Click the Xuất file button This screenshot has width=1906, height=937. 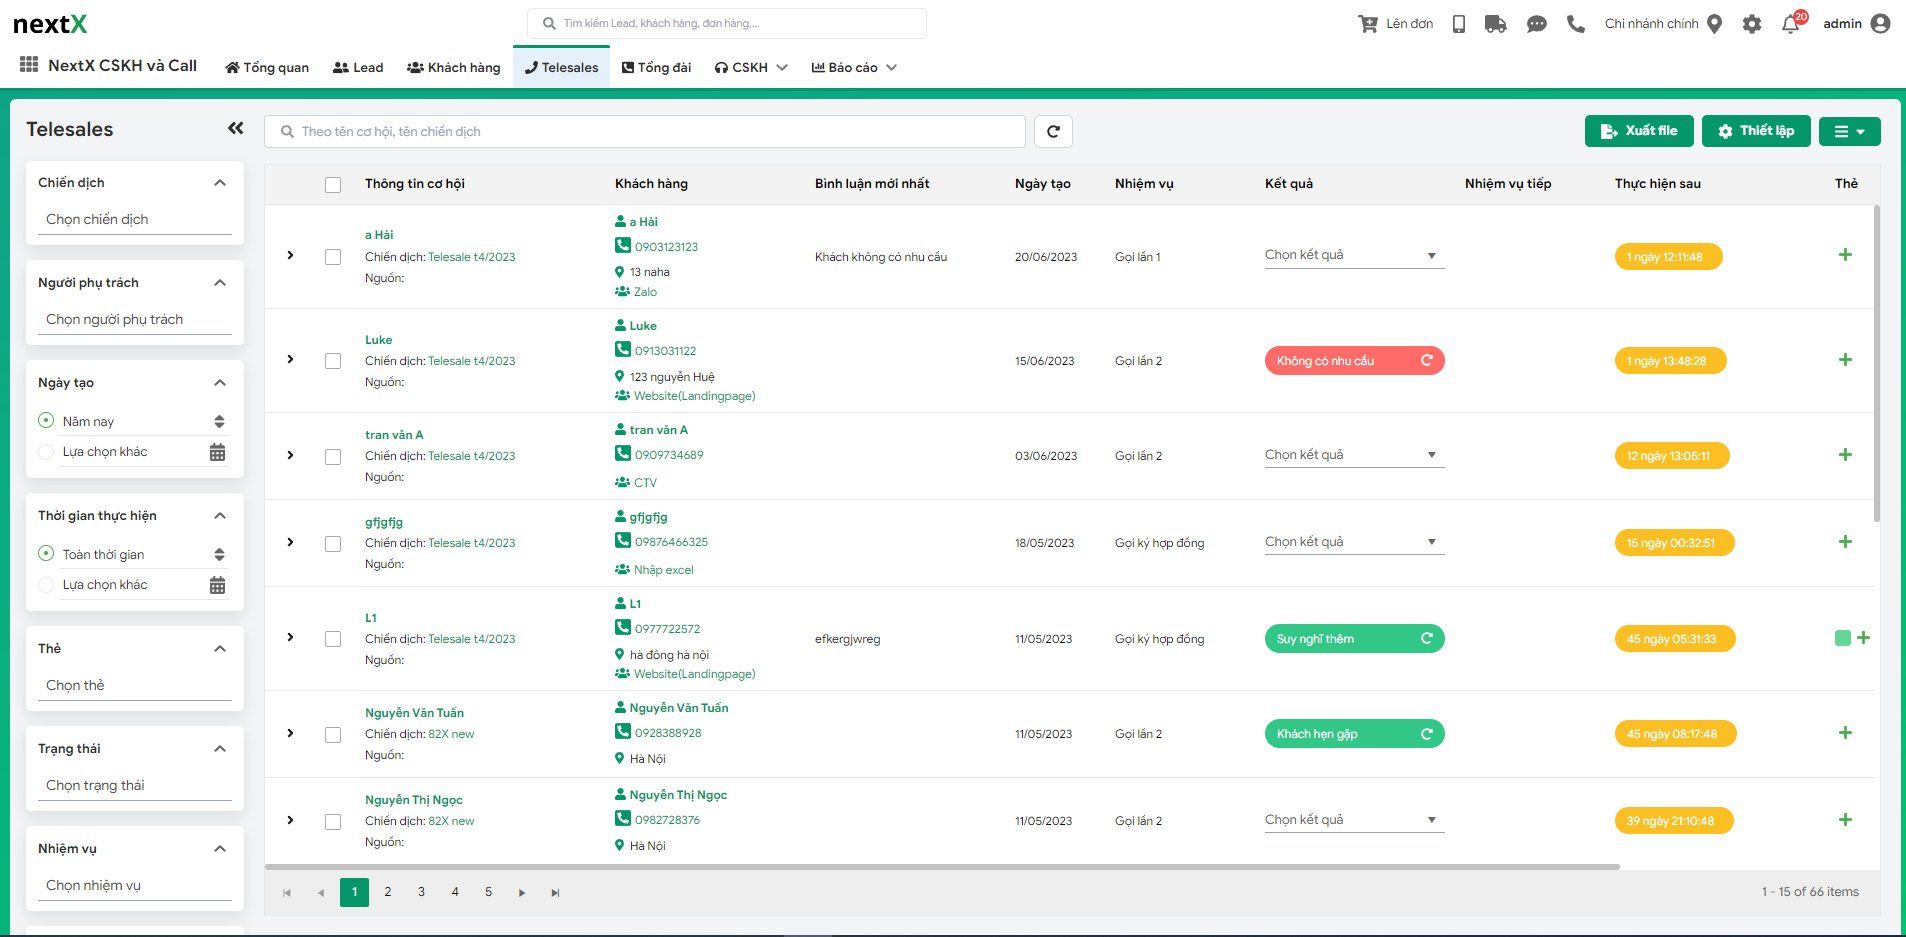click(x=1638, y=131)
